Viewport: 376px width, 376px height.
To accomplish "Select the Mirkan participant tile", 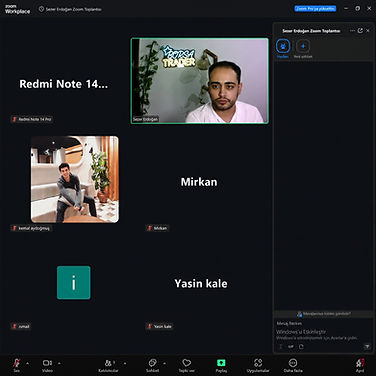I will coord(199,182).
